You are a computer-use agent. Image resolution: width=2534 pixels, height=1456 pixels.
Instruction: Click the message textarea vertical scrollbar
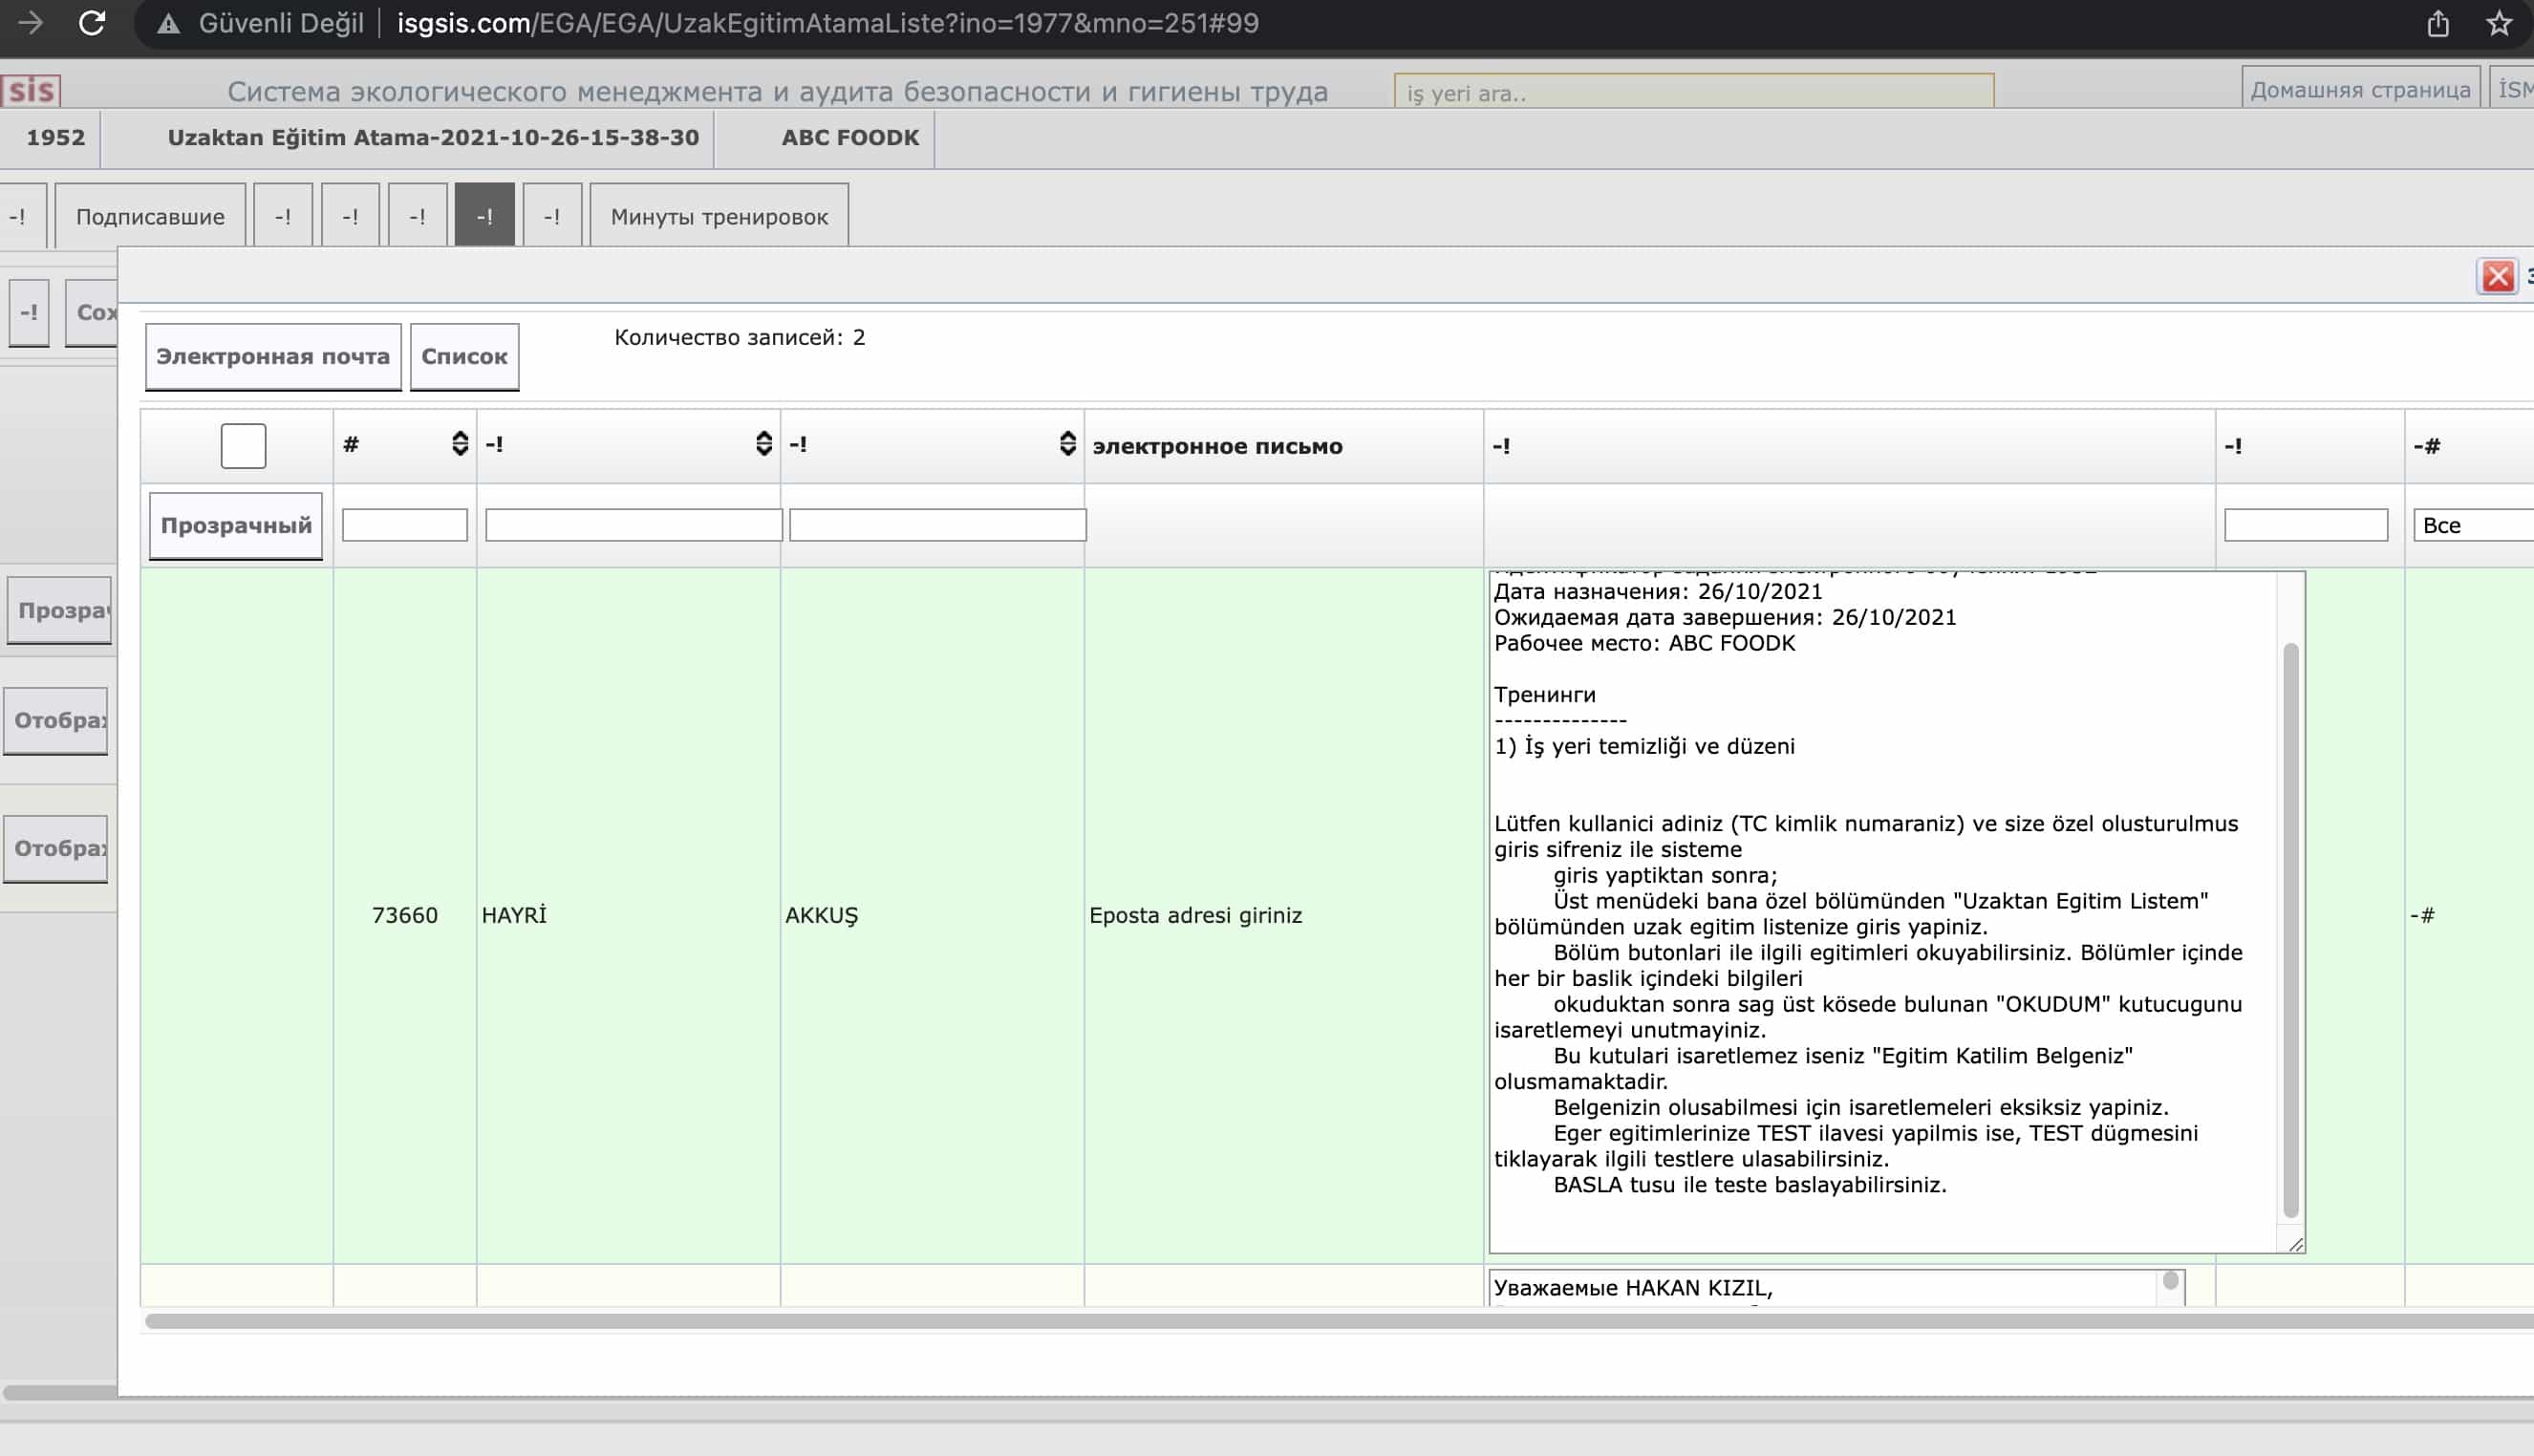point(2290,930)
